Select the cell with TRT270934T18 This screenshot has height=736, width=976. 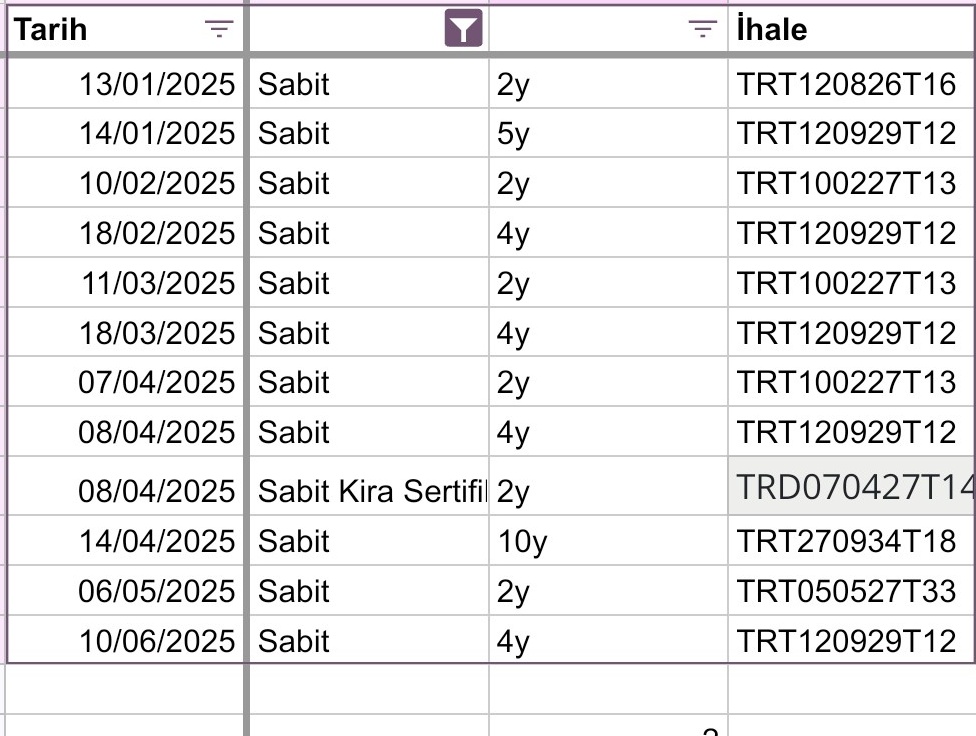pos(852,540)
